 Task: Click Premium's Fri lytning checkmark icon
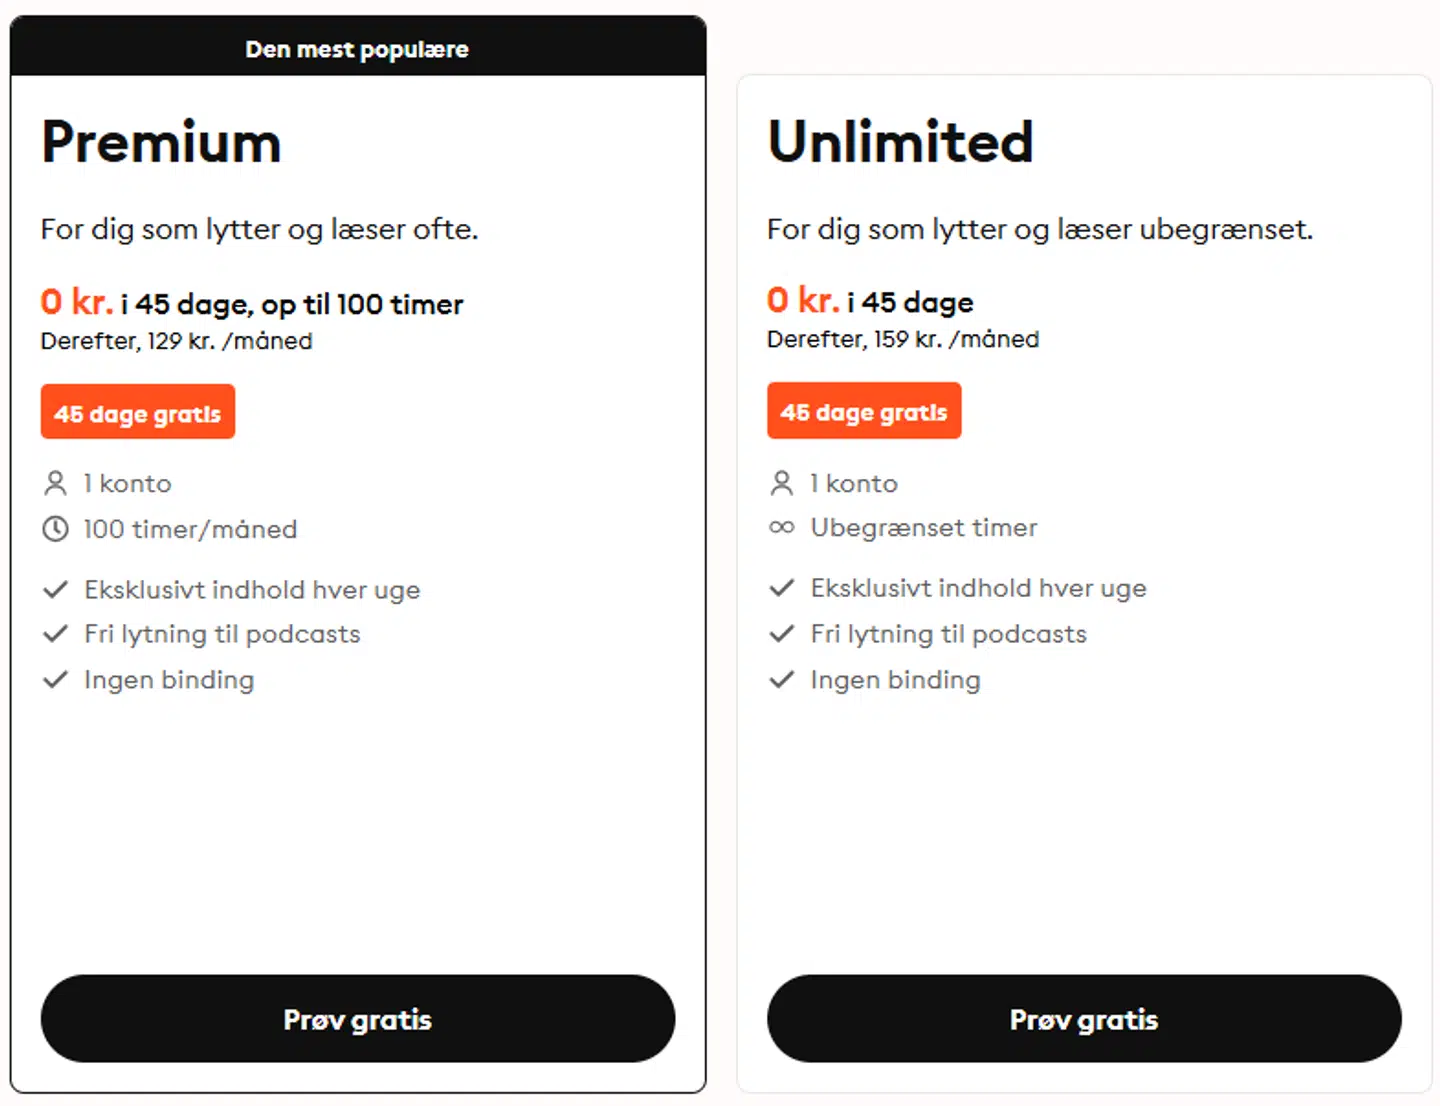(x=55, y=634)
